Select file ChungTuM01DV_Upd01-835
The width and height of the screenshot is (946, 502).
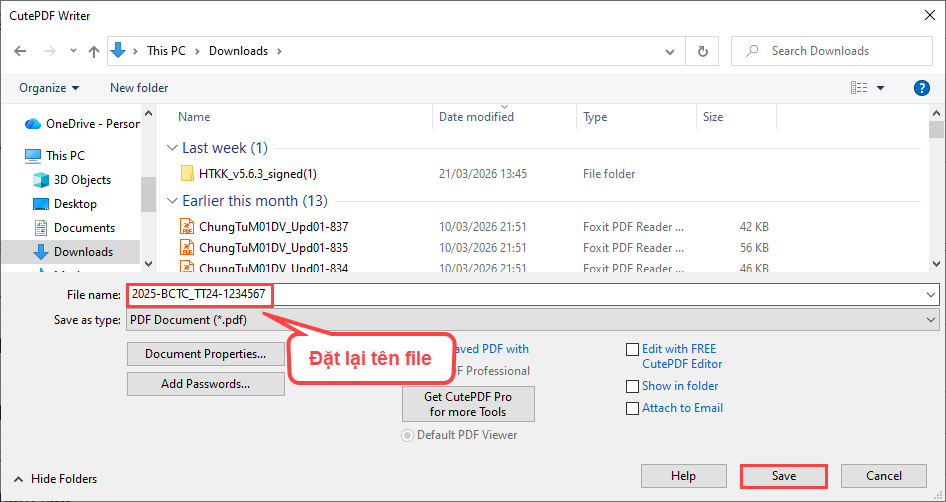(273, 247)
